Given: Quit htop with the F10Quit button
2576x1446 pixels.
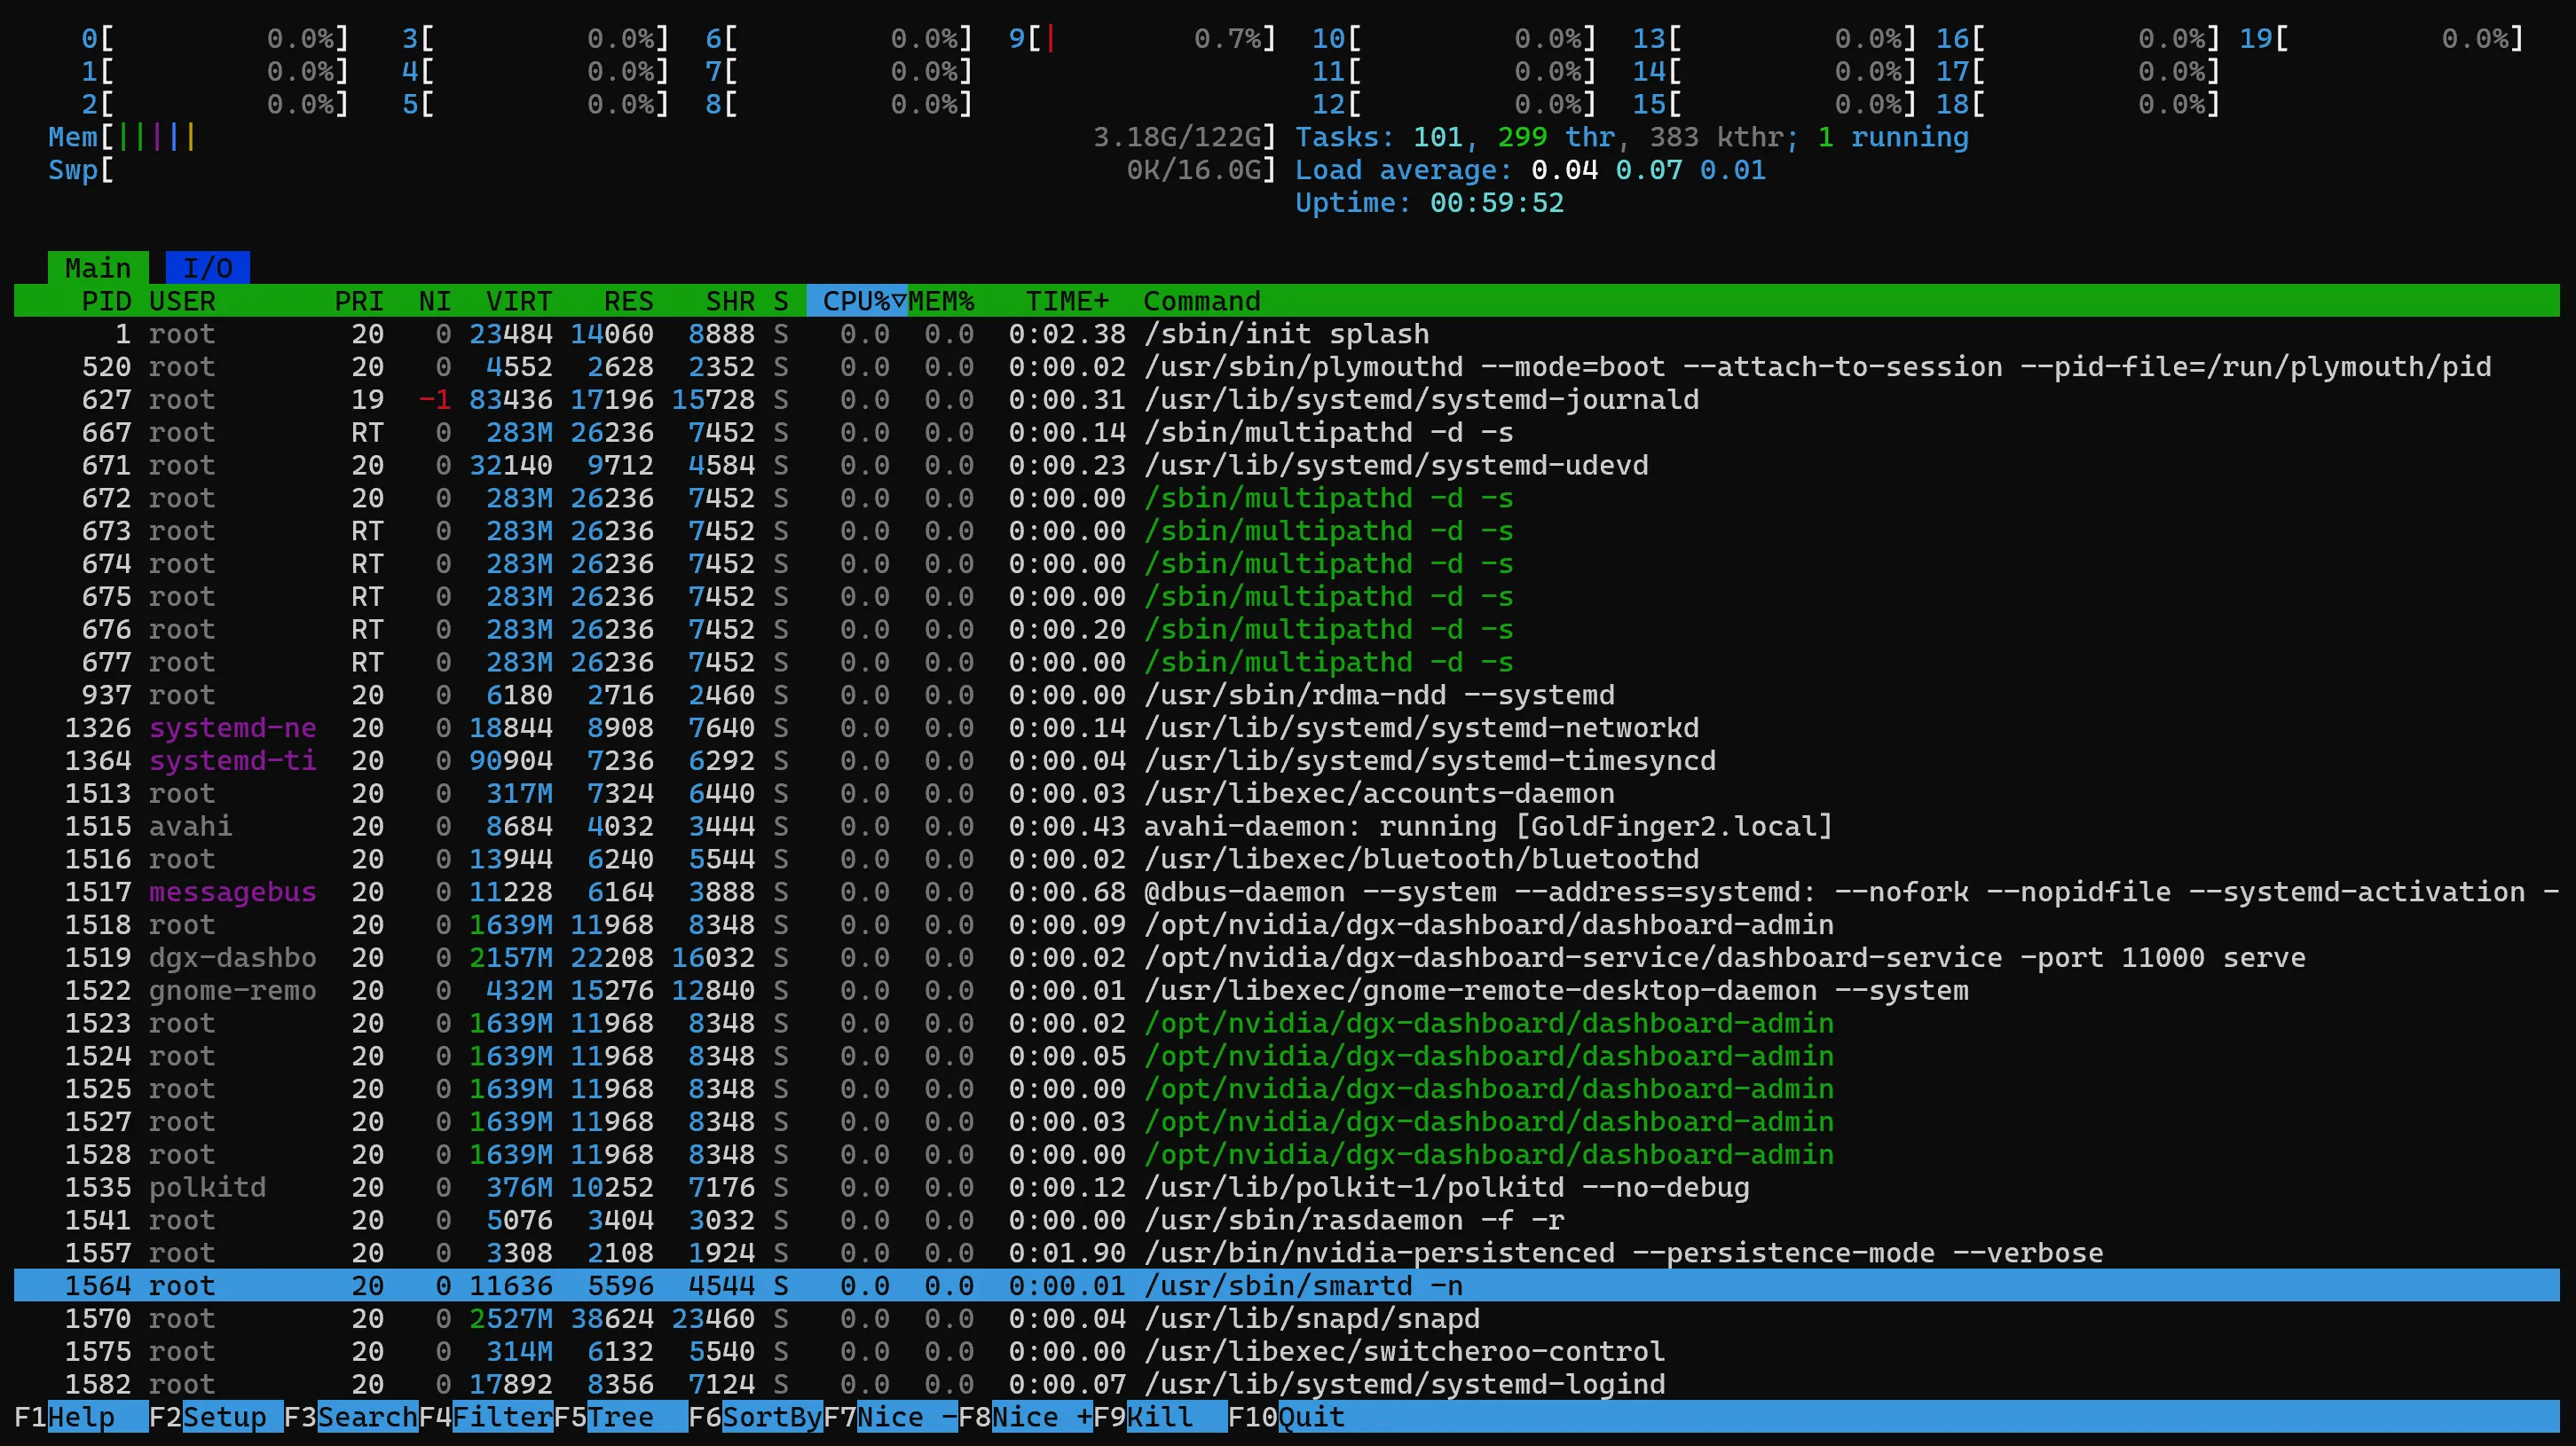Looking at the screenshot, I should coord(1290,1417).
